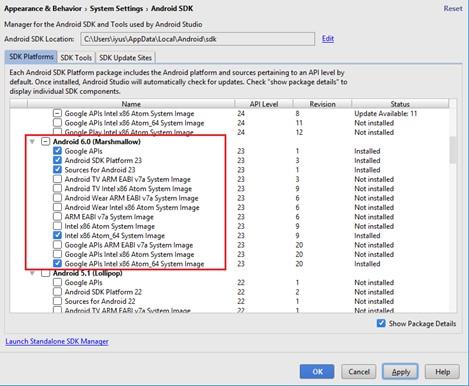This screenshot has height=386, width=469.
Task: Collapse the Android 5.1 (Lollipop) group
Action: 32,273
